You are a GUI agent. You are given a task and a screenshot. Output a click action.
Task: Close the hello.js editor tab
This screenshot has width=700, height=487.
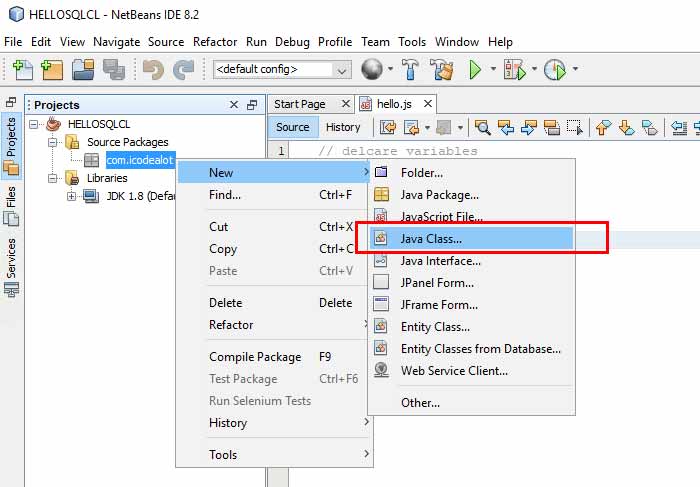[x=428, y=104]
